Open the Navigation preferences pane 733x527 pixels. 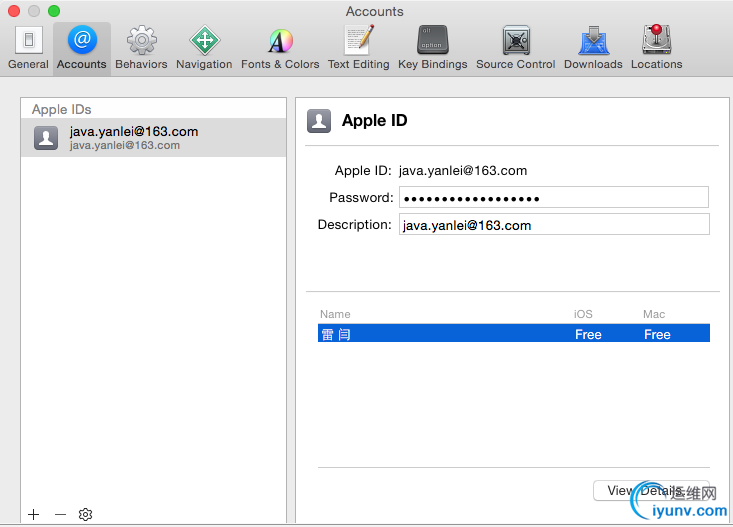click(x=204, y=48)
